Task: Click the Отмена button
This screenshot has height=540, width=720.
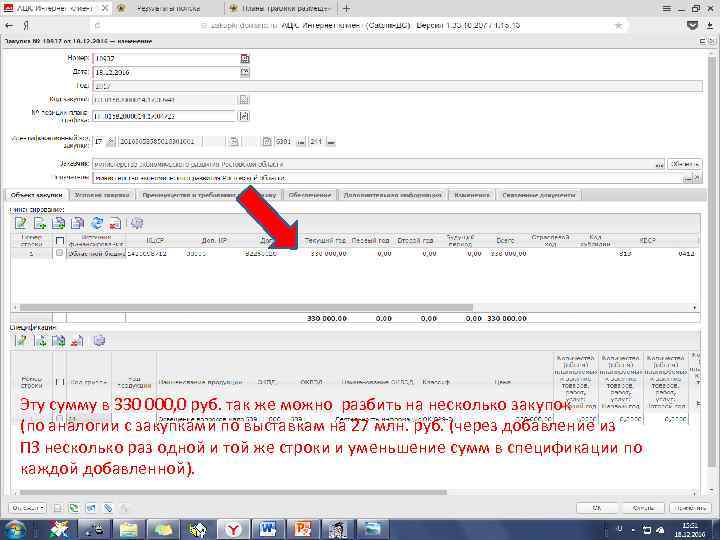Action: (643, 508)
